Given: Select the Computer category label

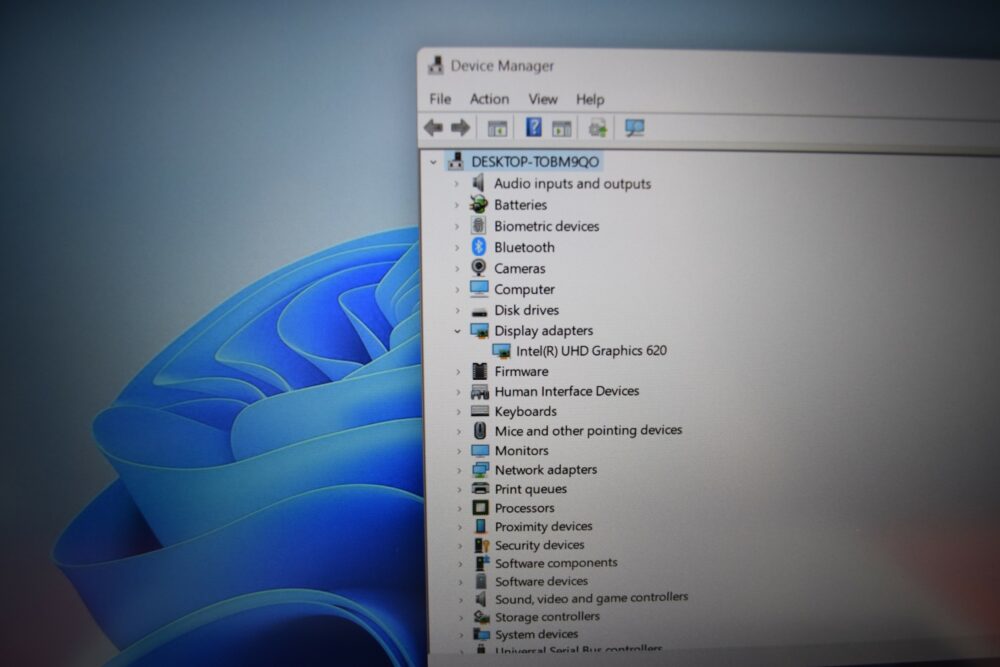Looking at the screenshot, I should [524, 290].
